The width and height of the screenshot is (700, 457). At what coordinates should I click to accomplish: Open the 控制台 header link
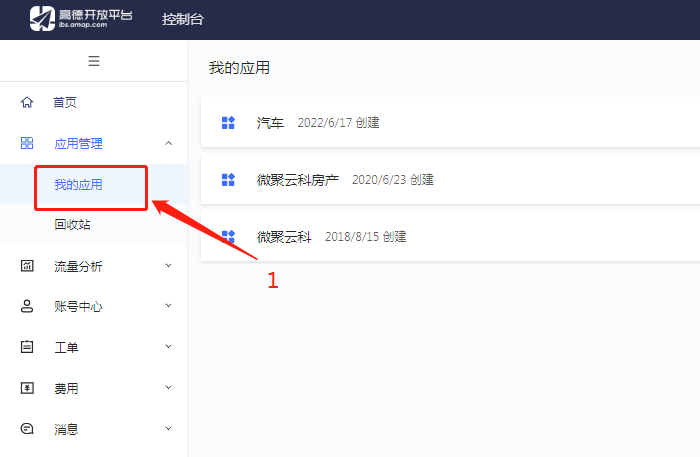[x=183, y=19]
